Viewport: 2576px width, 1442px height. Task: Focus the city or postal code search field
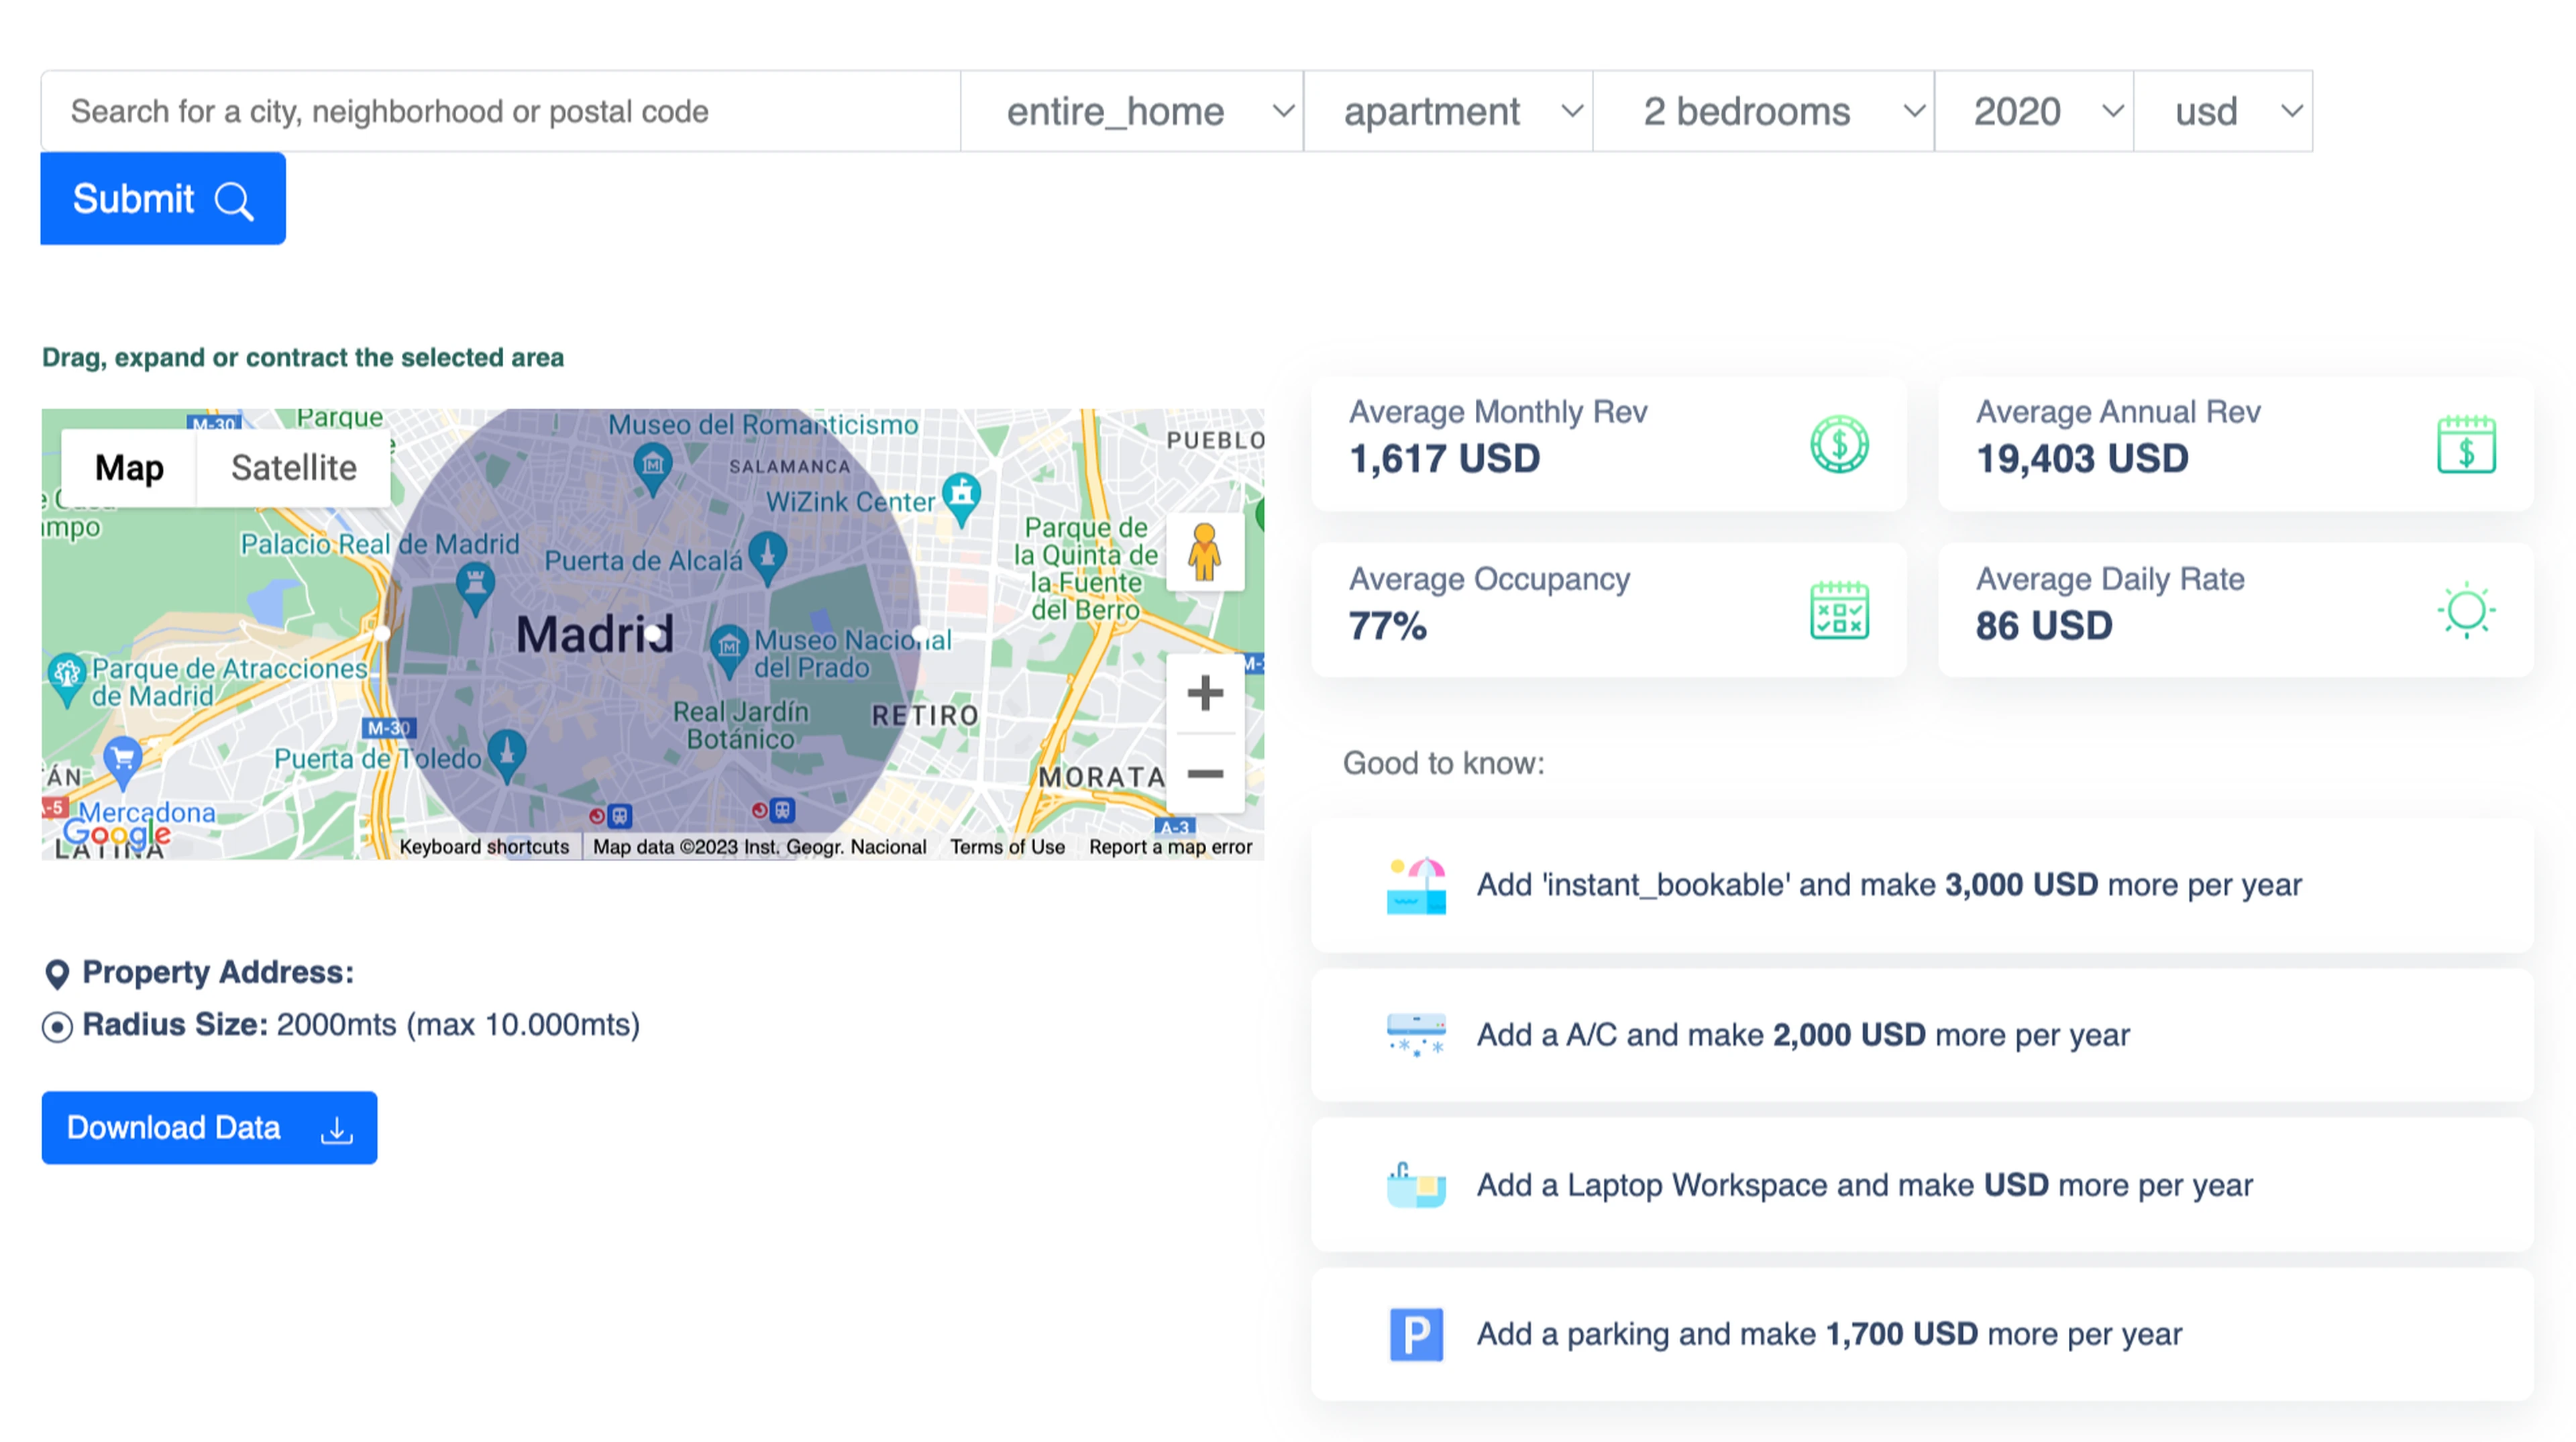pyautogui.click(x=501, y=111)
